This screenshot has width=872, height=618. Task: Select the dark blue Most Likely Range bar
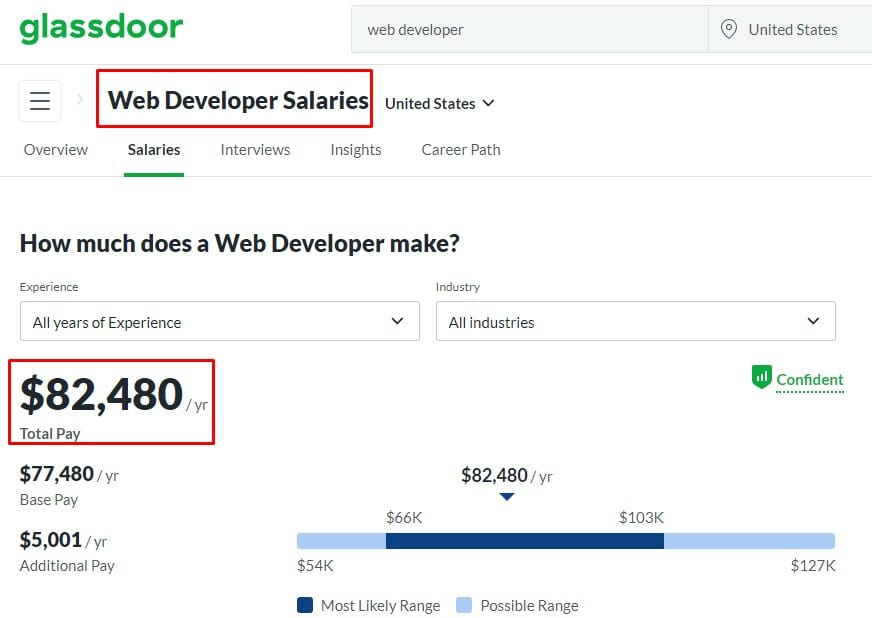click(x=524, y=541)
